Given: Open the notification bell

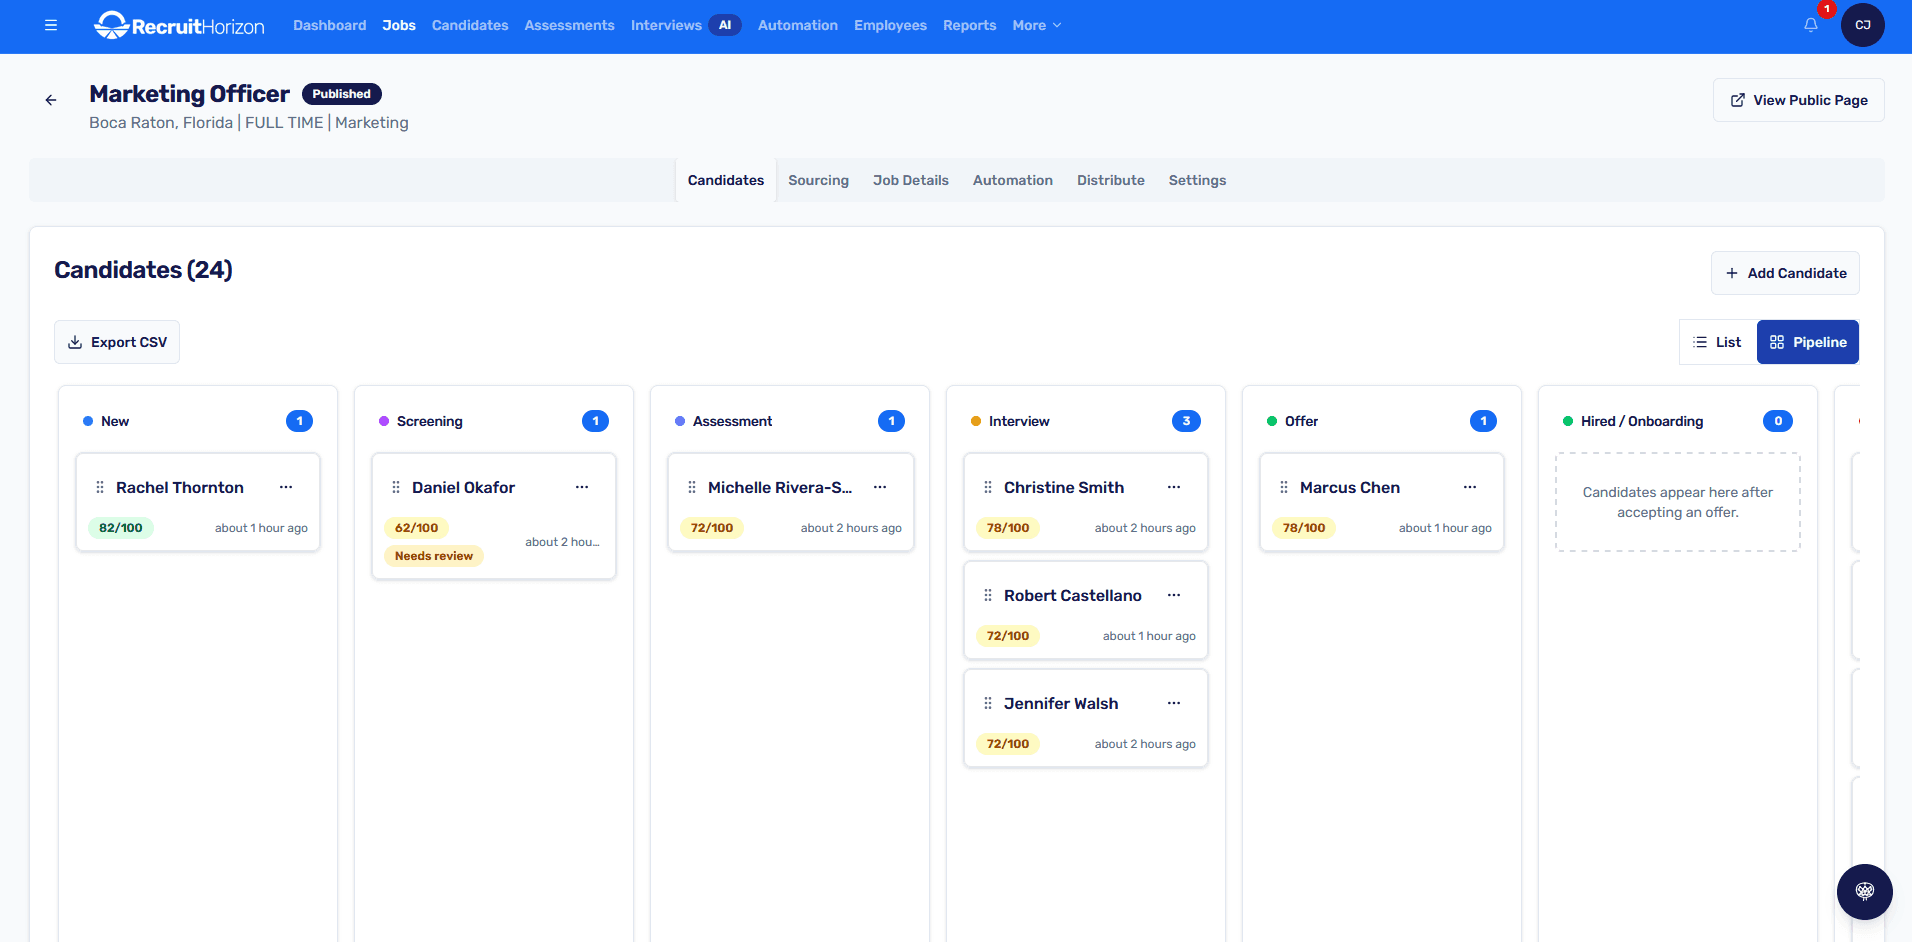Looking at the screenshot, I should 1810,25.
